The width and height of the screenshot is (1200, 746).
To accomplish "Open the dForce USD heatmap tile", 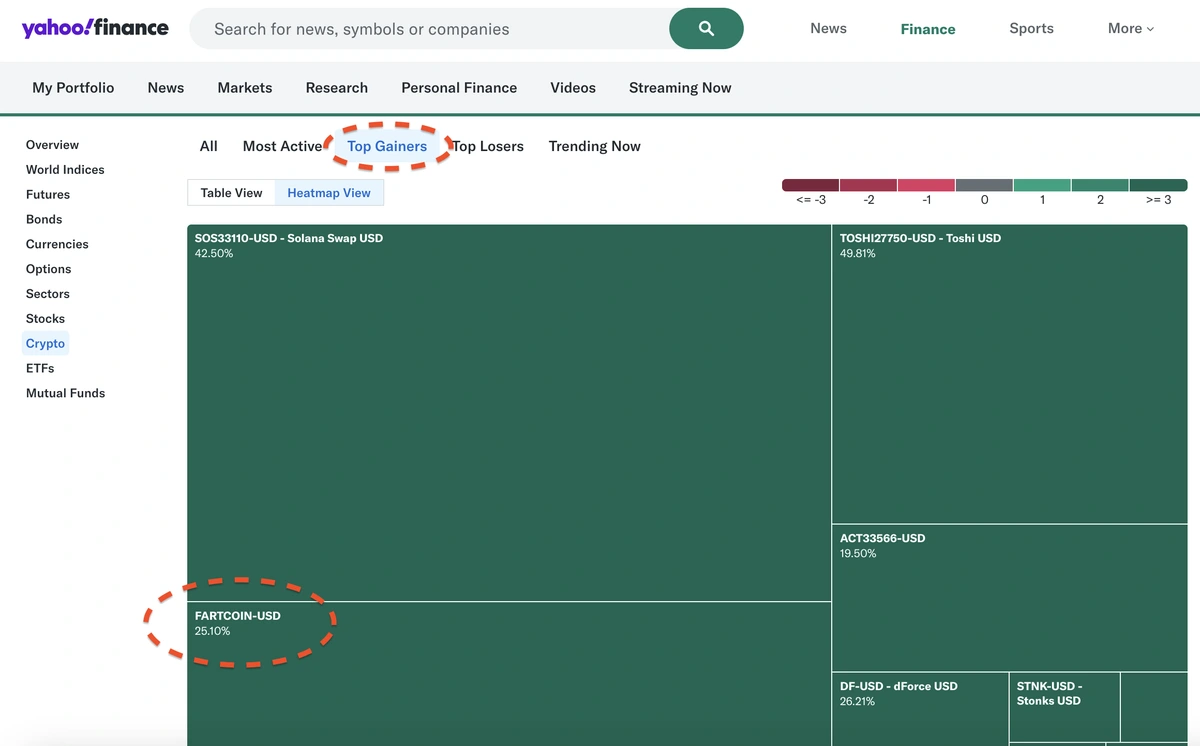I will pos(920,709).
